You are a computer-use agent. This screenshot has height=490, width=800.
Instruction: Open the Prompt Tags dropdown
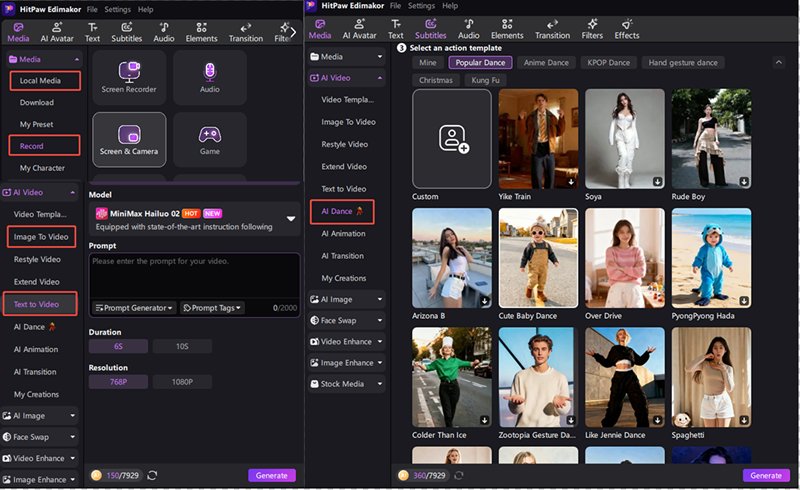click(x=212, y=308)
